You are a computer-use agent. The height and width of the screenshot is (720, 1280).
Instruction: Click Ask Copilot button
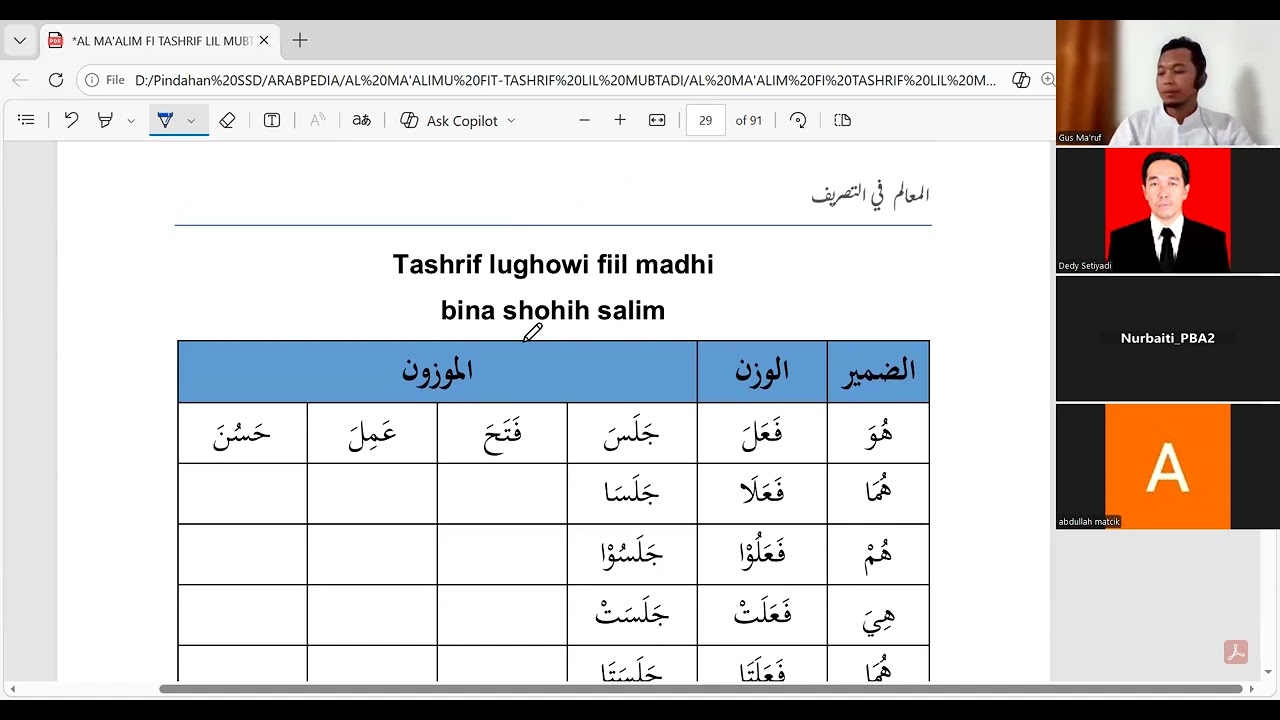[x=448, y=120]
